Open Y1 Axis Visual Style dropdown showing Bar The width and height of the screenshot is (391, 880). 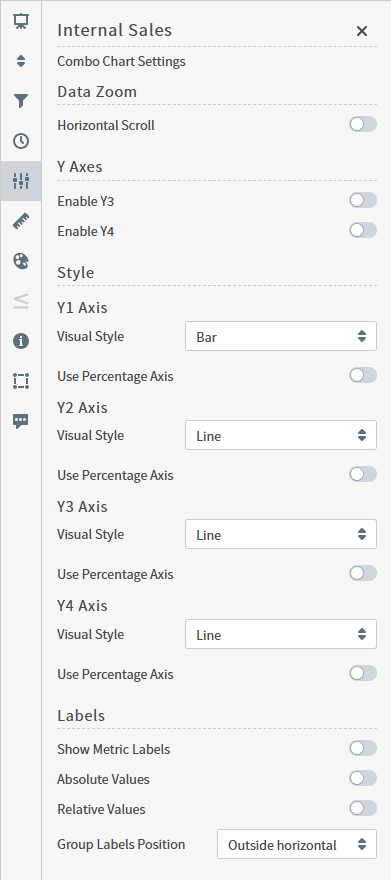point(280,336)
